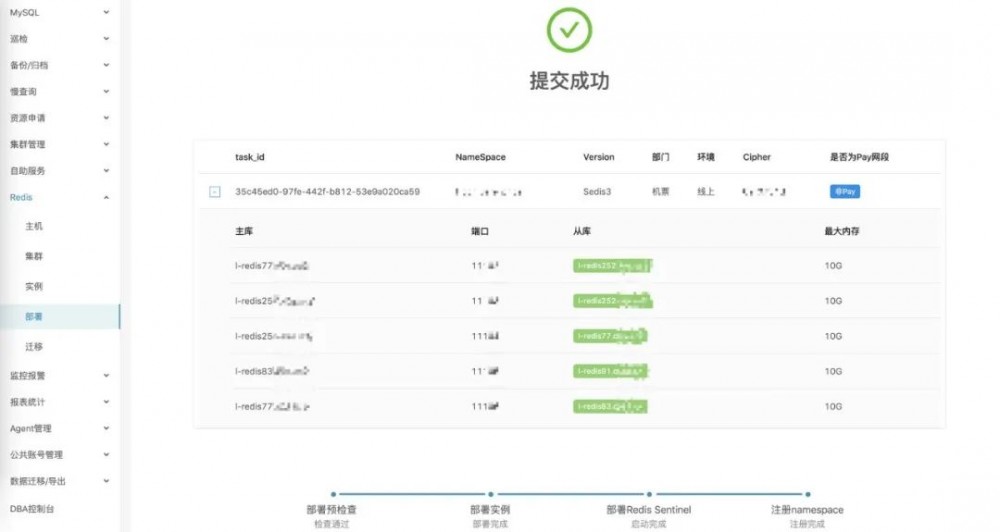The height and width of the screenshot is (532, 1000).
Task: Expand the Agent管理 sidebar chevron
Action: (107, 428)
